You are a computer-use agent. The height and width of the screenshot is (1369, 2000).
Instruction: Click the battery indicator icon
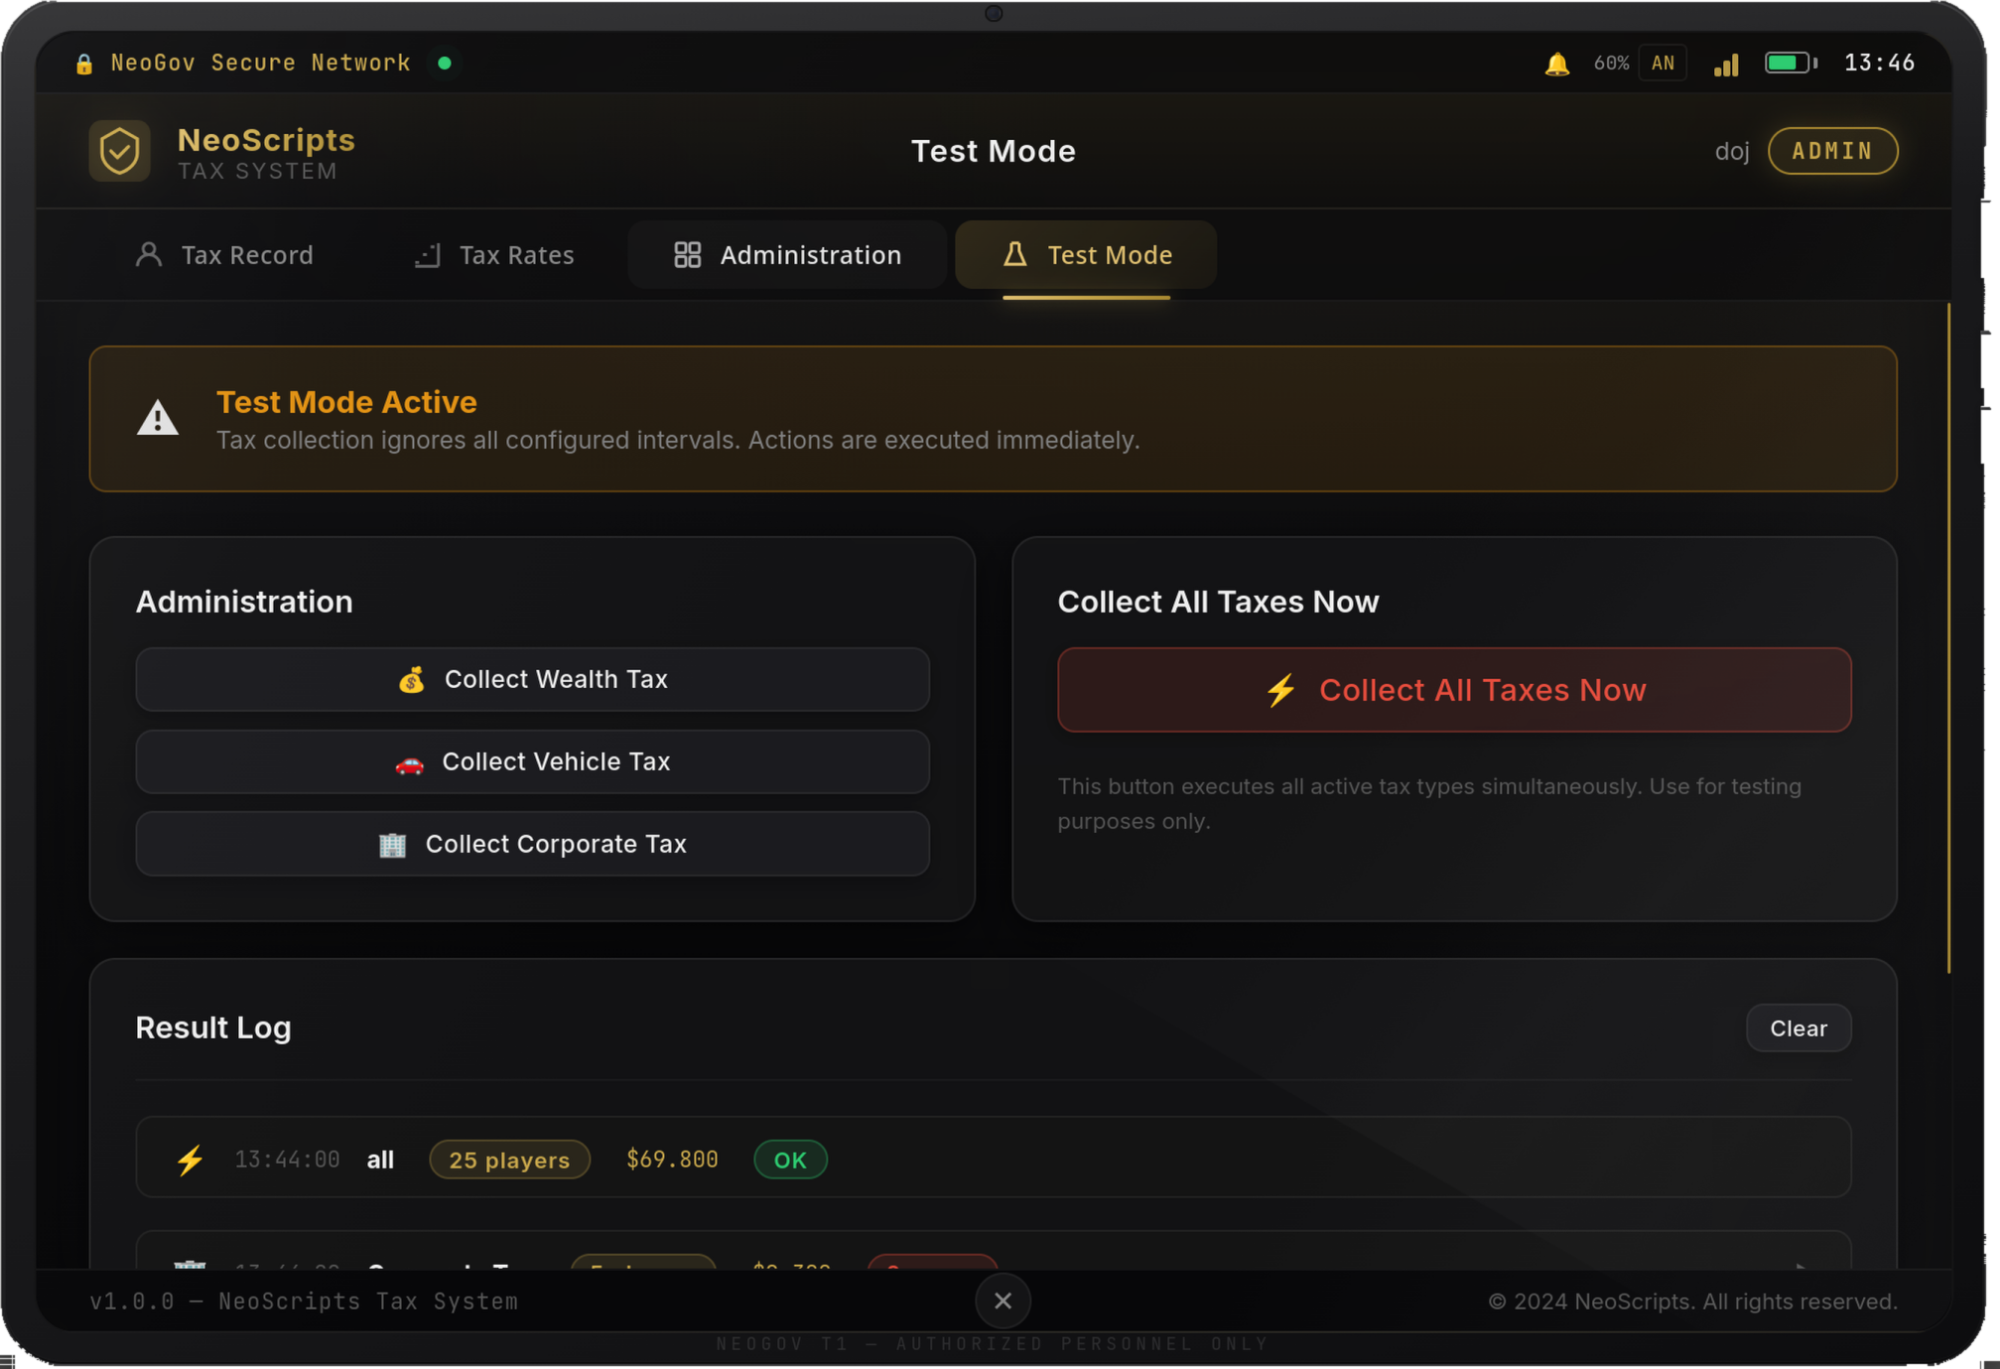1790,63
